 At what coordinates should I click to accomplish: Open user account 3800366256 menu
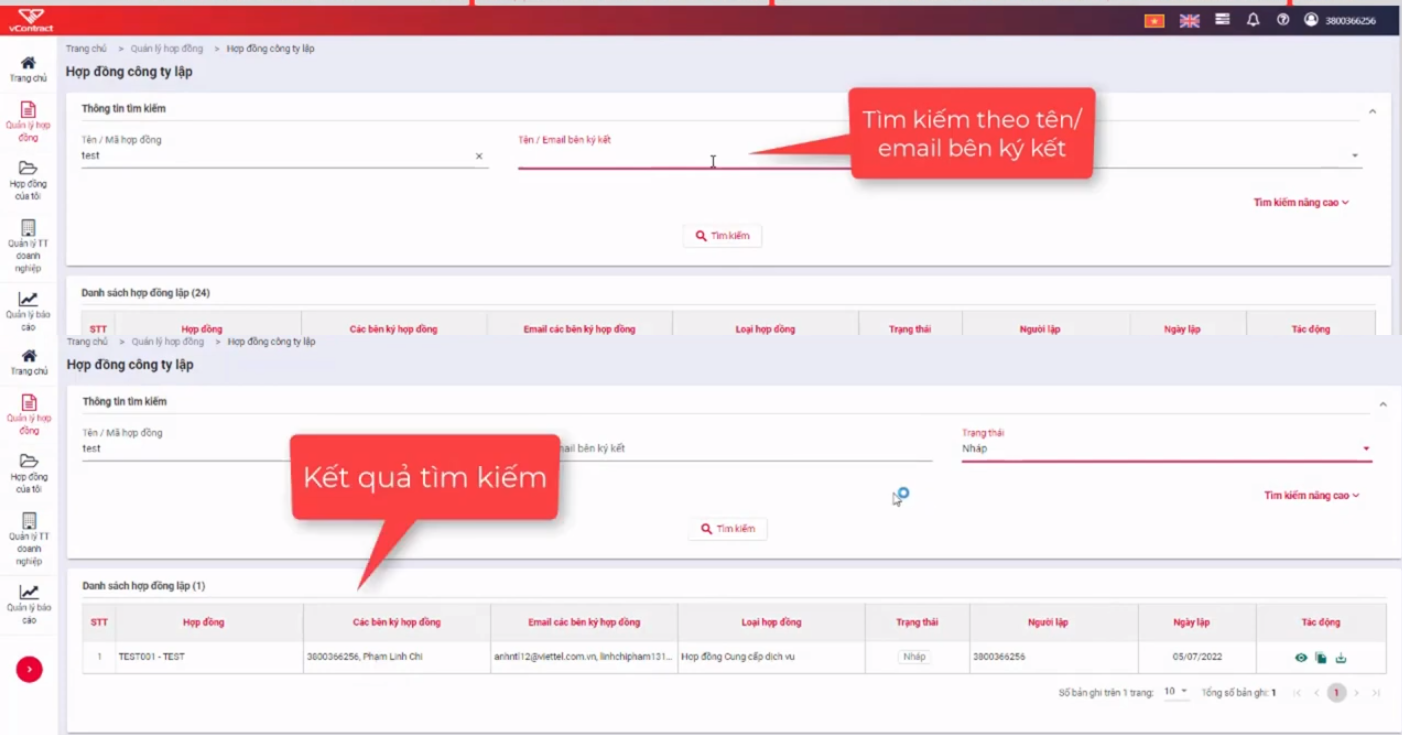pyautogui.click(x=1340, y=20)
